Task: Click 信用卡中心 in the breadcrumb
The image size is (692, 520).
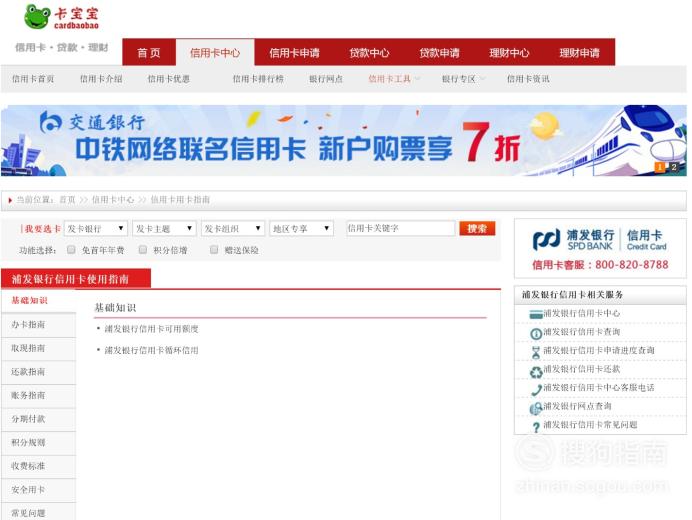Action: point(113,200)
